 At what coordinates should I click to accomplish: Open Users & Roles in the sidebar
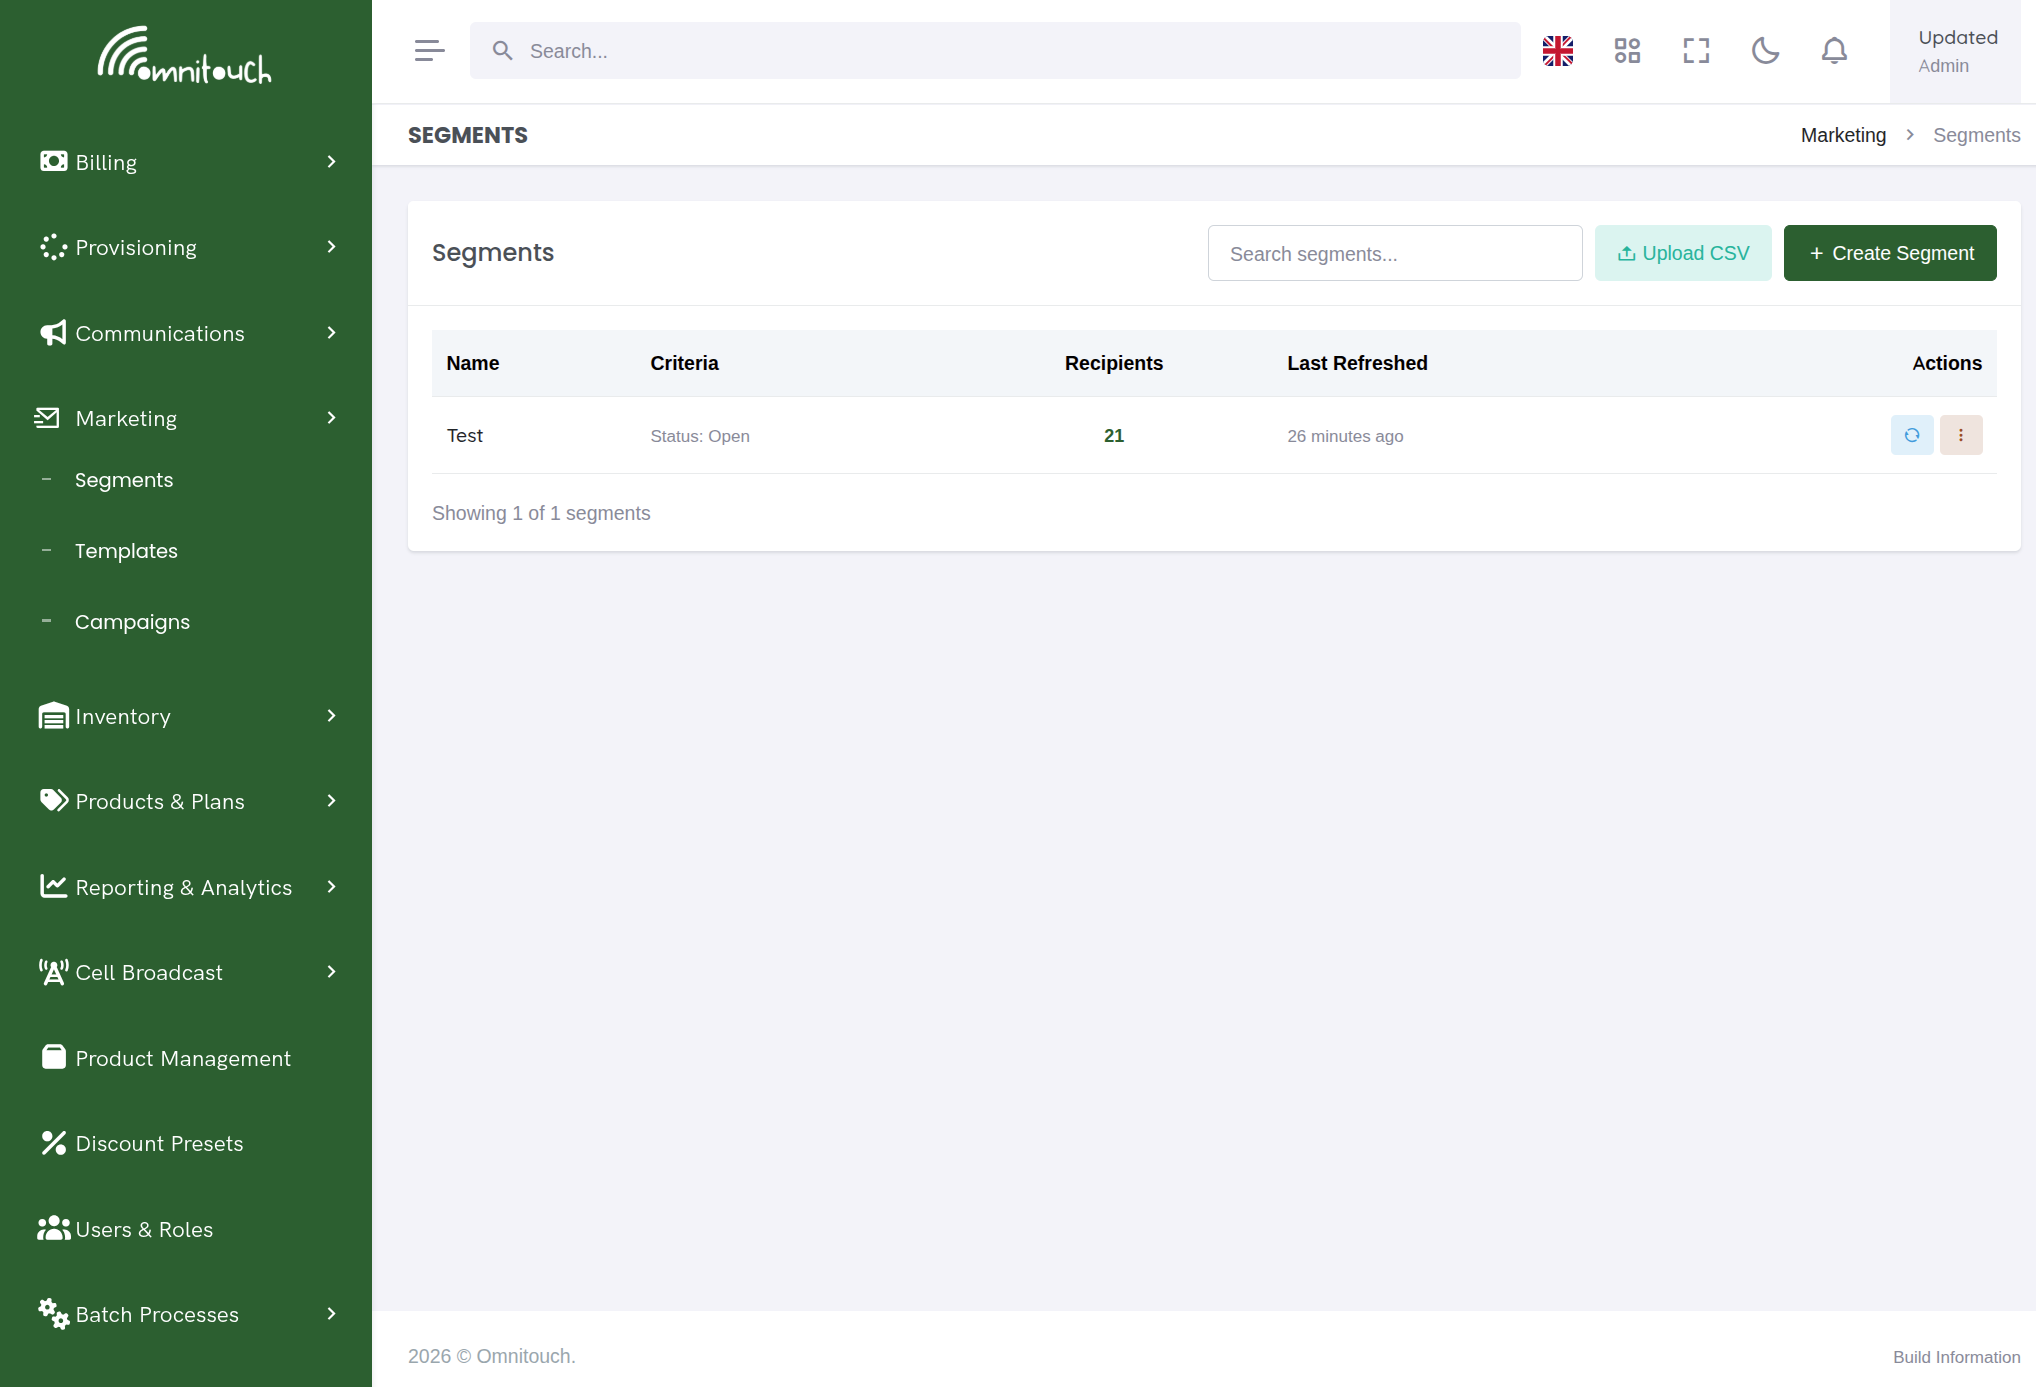[x=144, y=1229]
